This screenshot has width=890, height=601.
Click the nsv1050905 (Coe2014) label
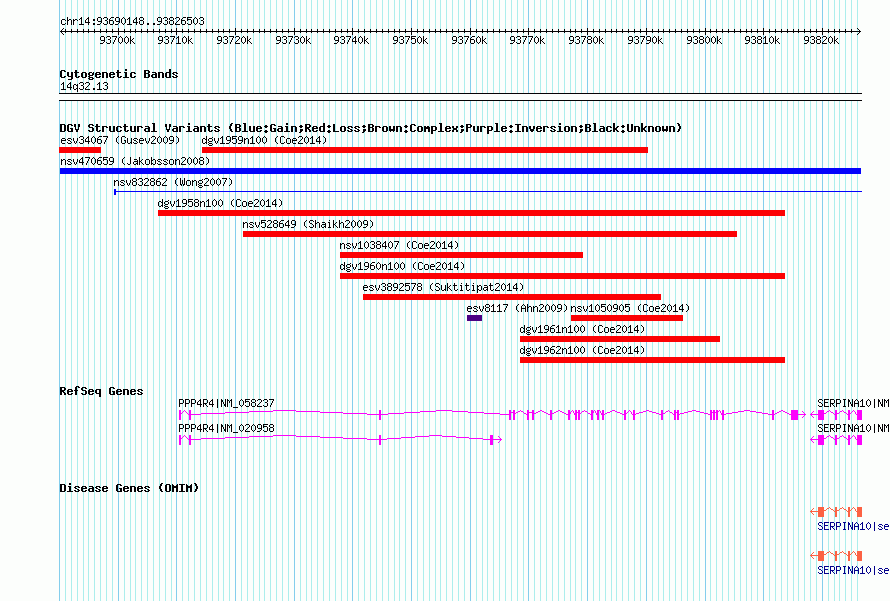[630, 308]
